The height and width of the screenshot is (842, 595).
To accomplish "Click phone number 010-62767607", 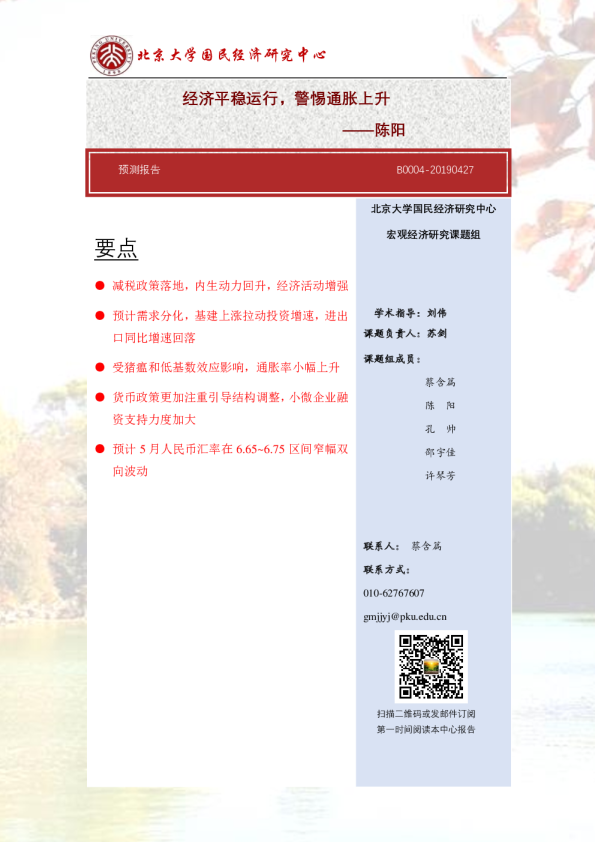I will pyautogui.click(x=394, y=593).
